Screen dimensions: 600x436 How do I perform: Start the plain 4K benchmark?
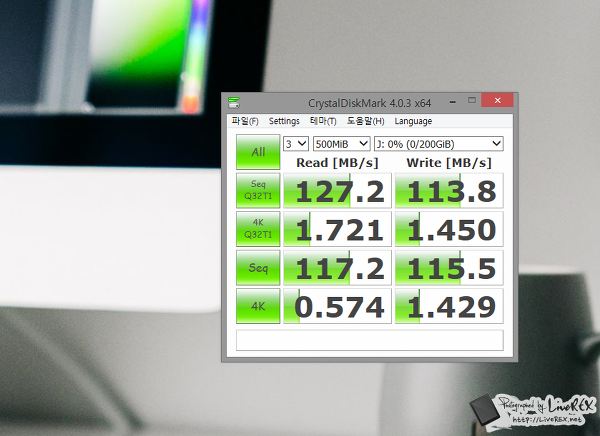pos(258,306)
